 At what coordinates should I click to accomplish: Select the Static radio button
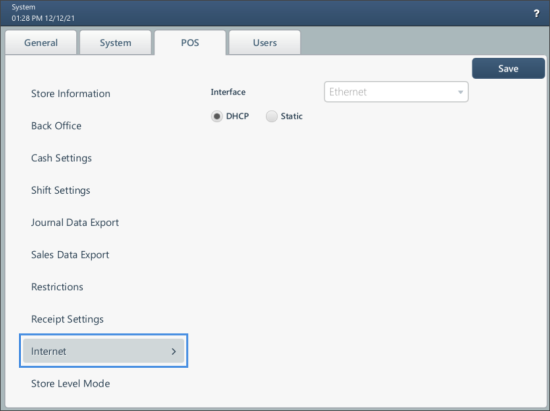coord(271,116)
